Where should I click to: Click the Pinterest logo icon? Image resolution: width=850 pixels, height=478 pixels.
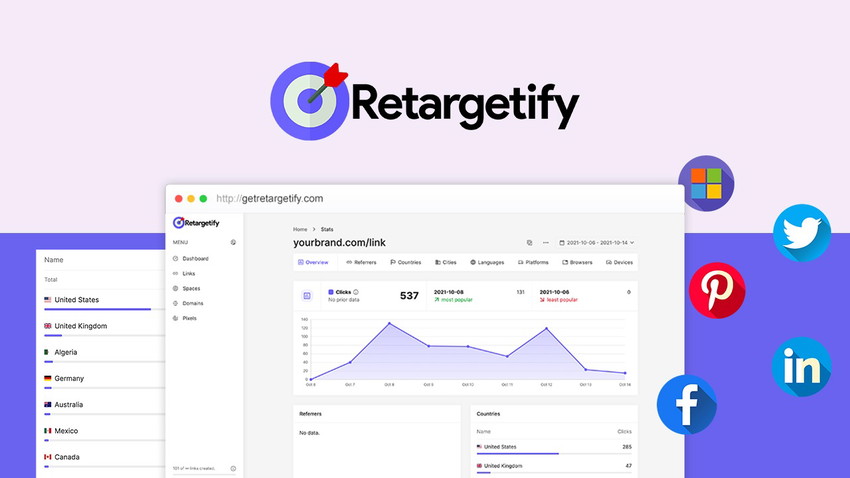717,290
